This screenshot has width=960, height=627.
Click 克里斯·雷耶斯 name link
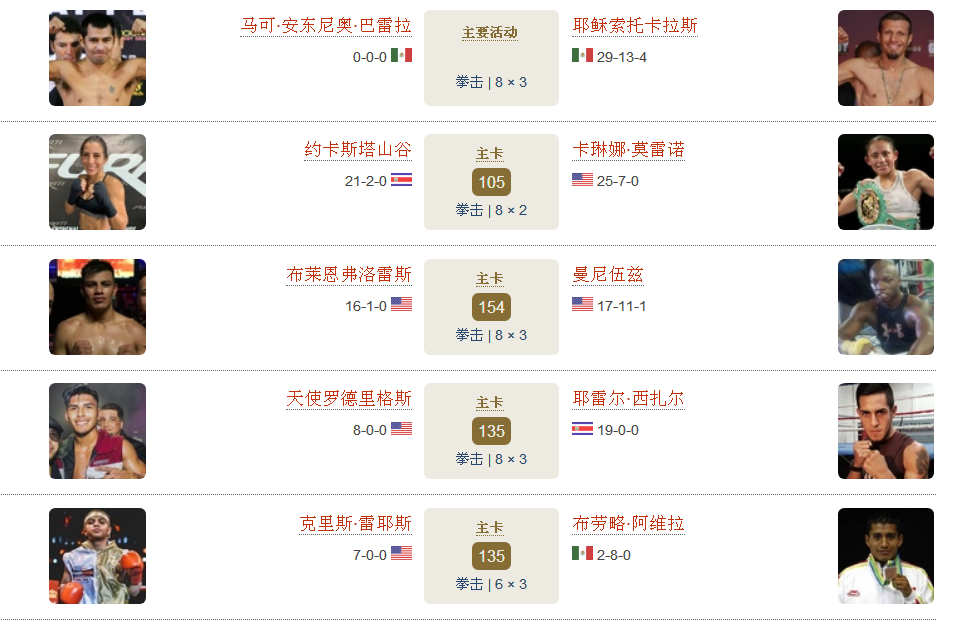pos(356,524)
